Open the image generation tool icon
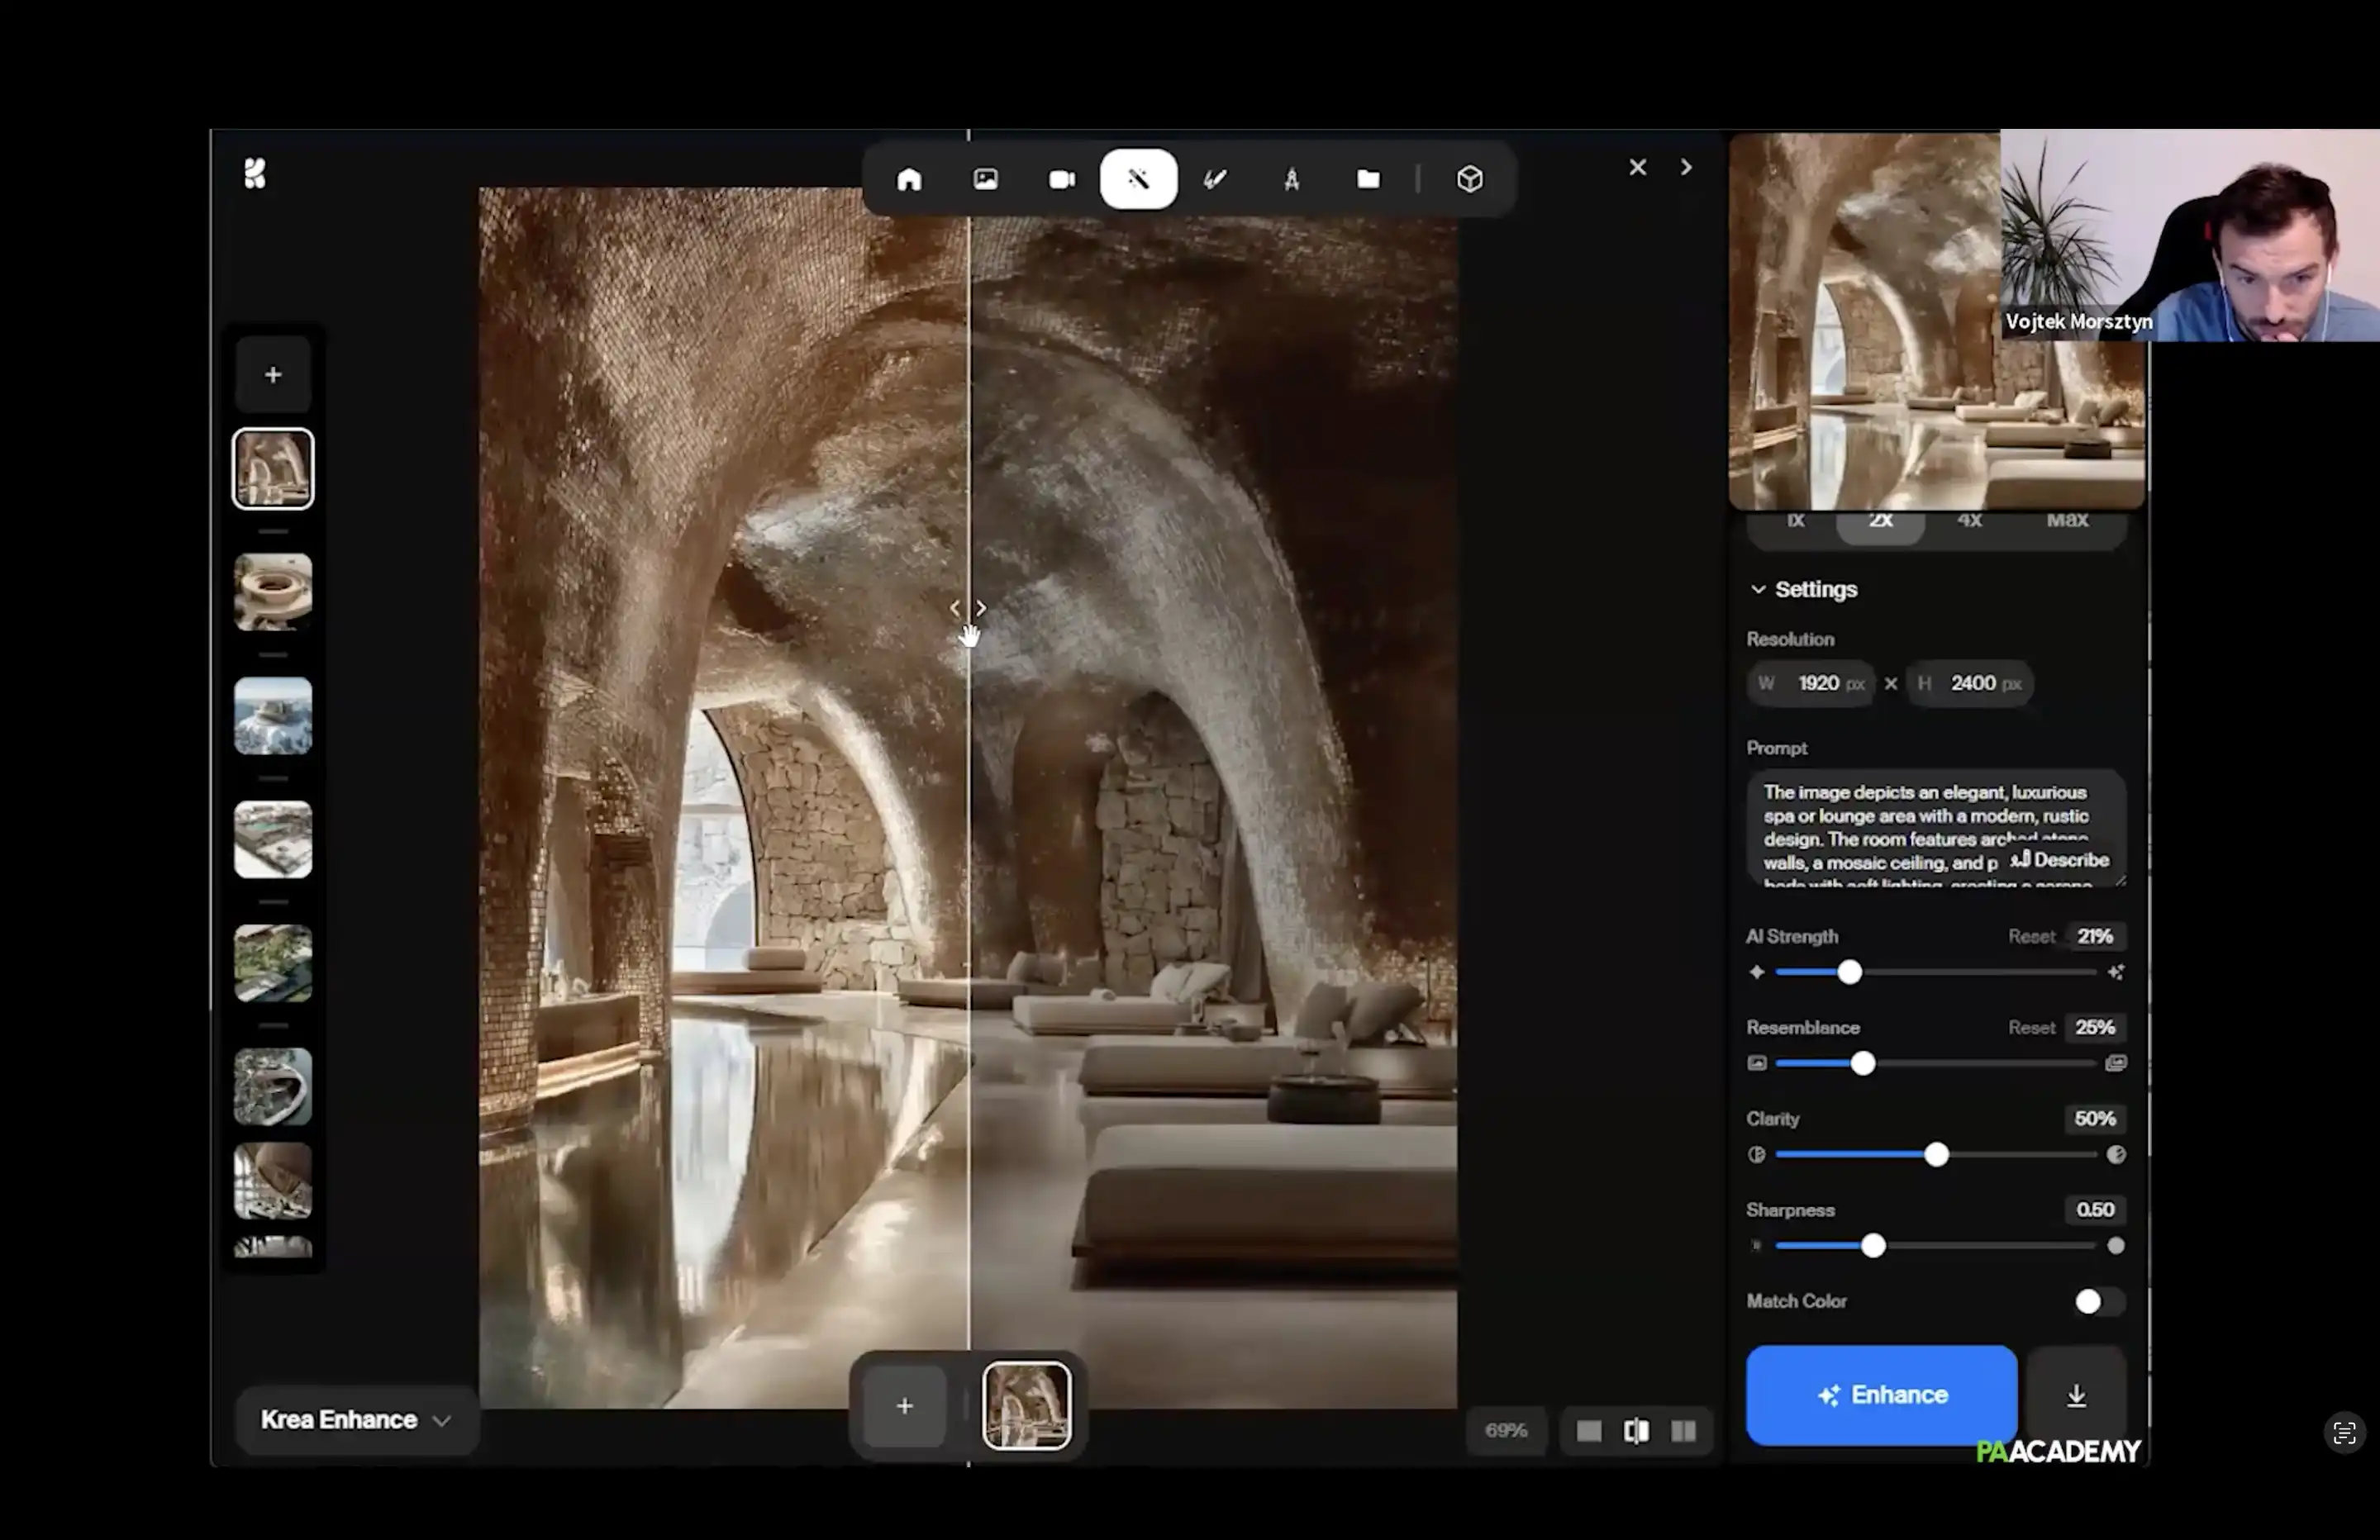2380x1540 pixels. point(985,179)
